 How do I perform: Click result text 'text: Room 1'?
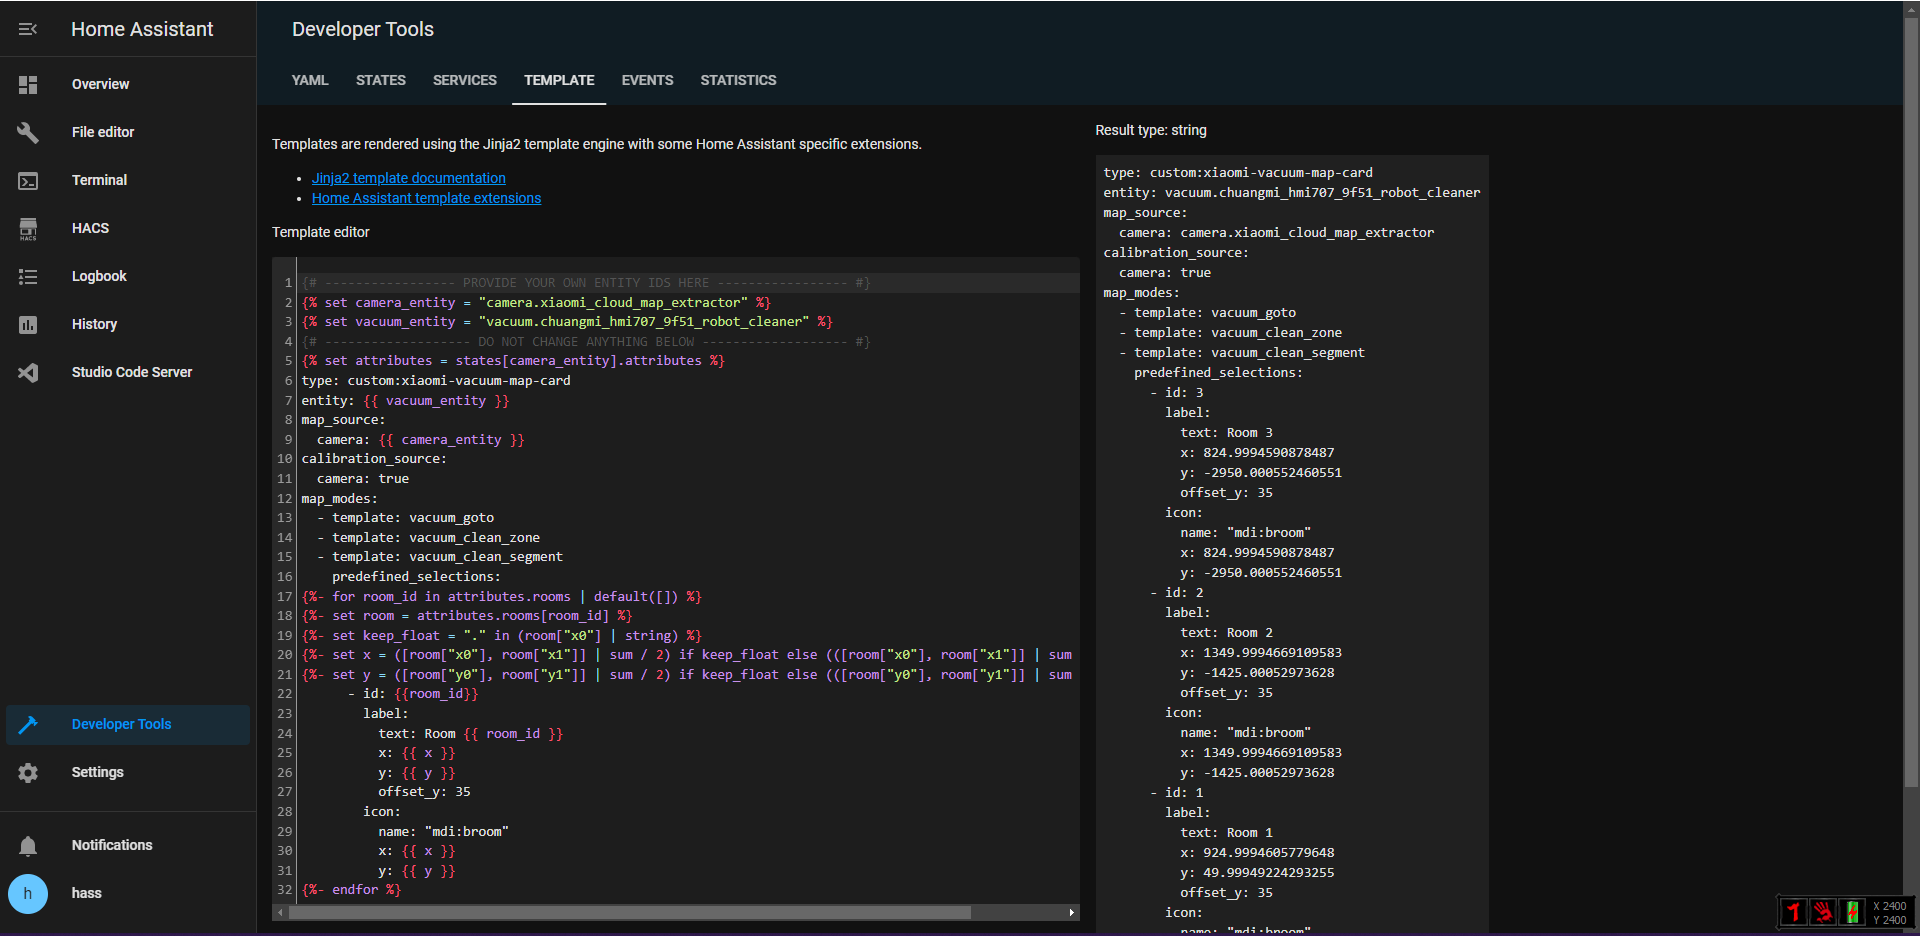click(x=1226, y=833)
